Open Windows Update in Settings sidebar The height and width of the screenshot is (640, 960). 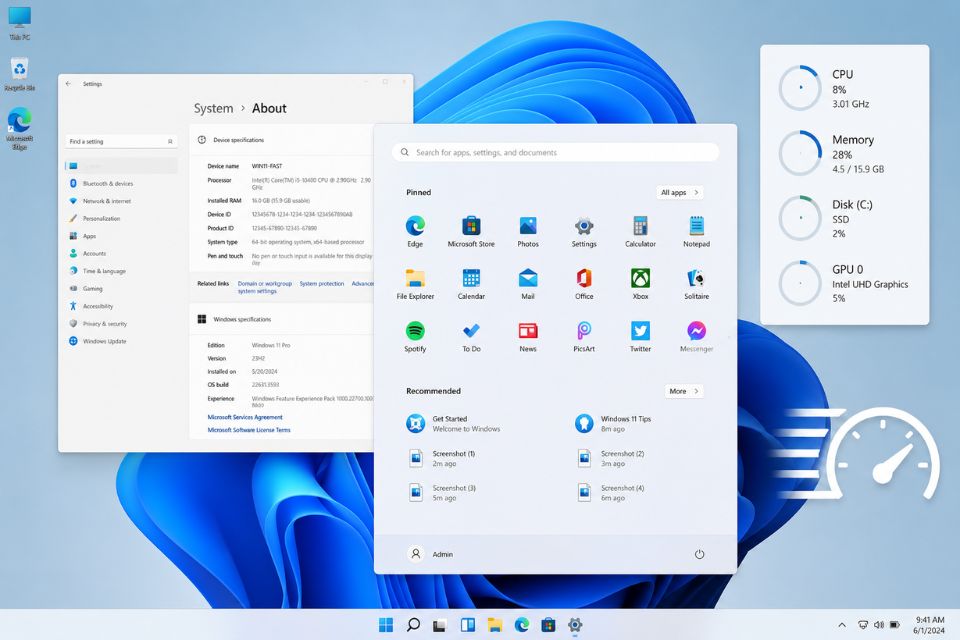point(121,341)
